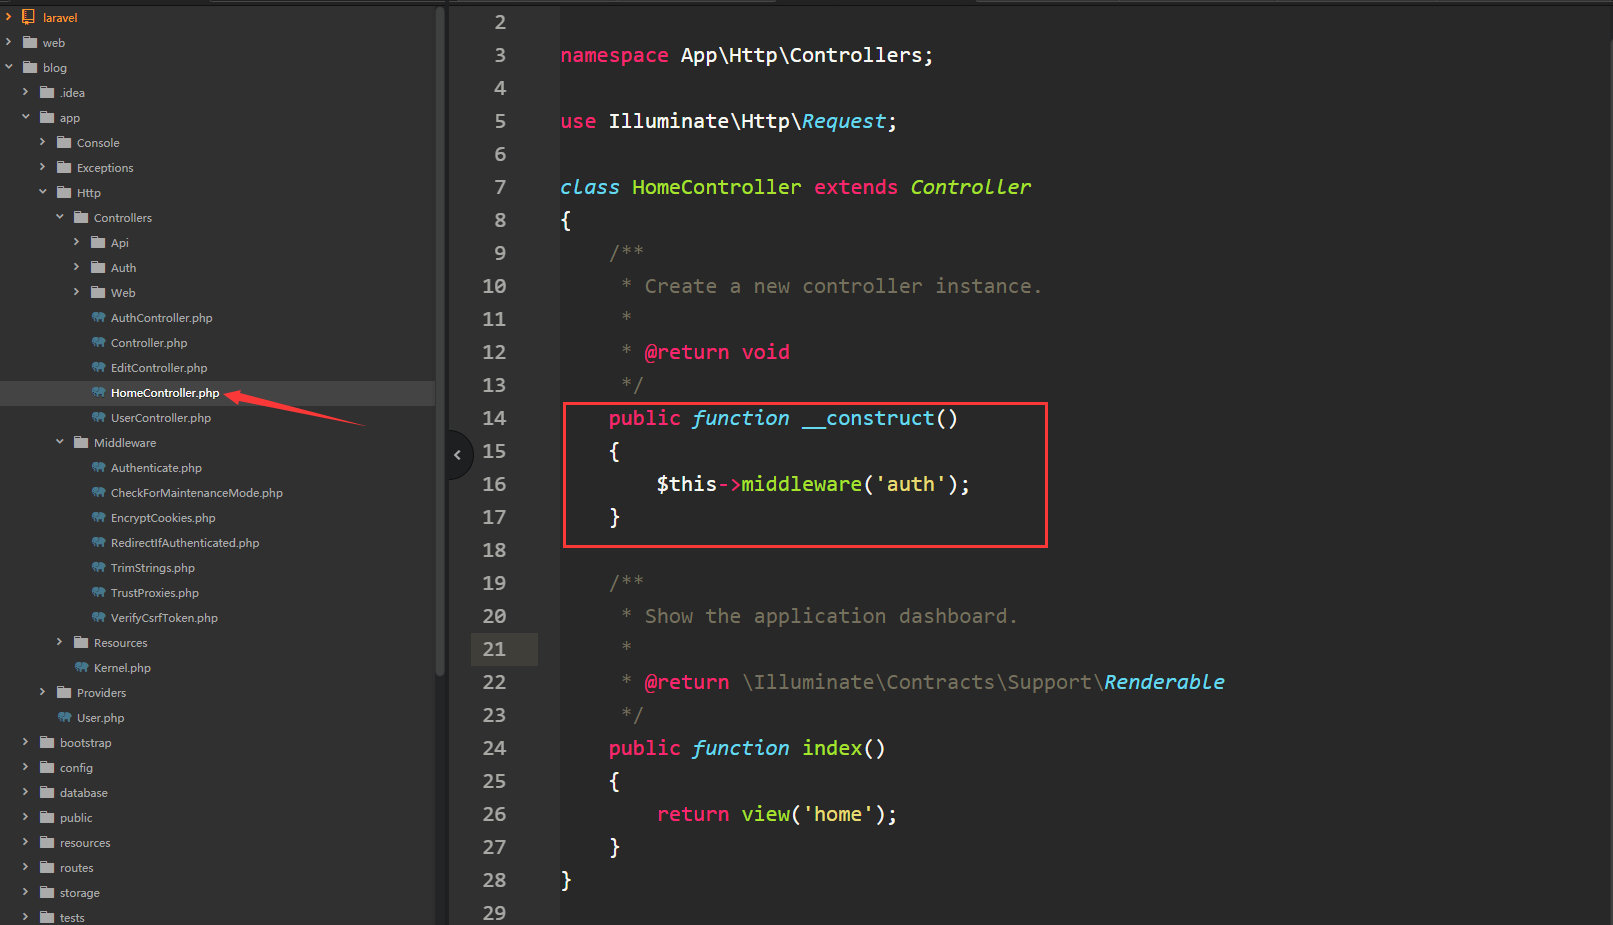Click line number 21 in the gutter
This screenshot has width=1613, height=925.
pyautogui.click(x=494, y=649)
